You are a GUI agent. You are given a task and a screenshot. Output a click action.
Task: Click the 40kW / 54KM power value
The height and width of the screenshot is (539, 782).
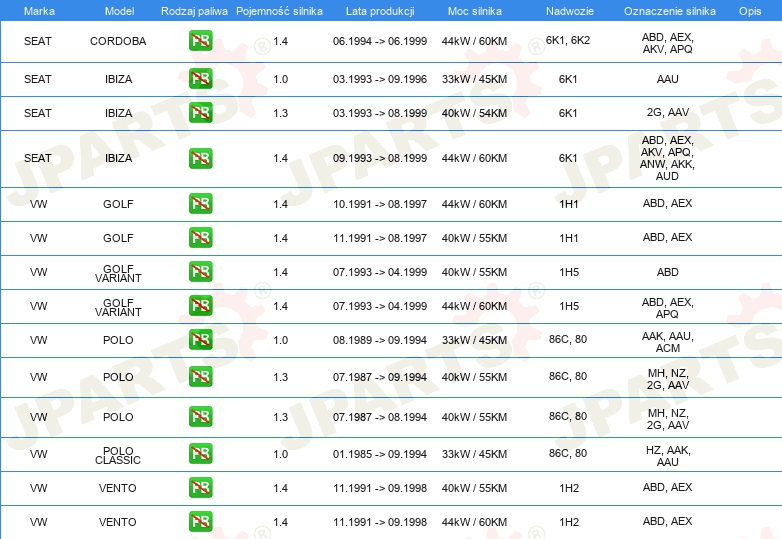474,113
